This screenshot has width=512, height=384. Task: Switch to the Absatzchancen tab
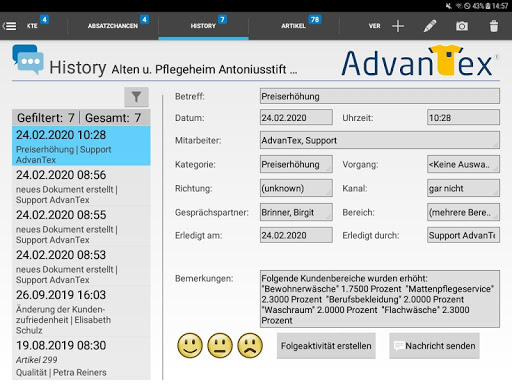pyautogui.click(x=113, y=26)
